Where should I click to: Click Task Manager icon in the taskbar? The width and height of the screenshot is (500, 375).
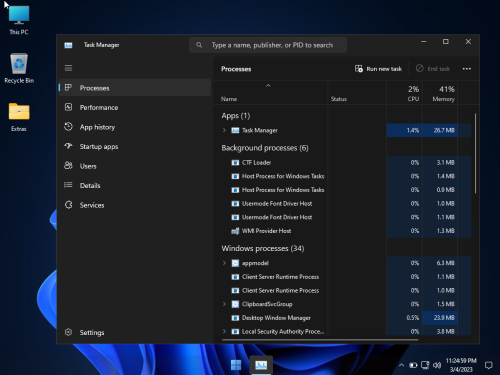click(261, 365)
